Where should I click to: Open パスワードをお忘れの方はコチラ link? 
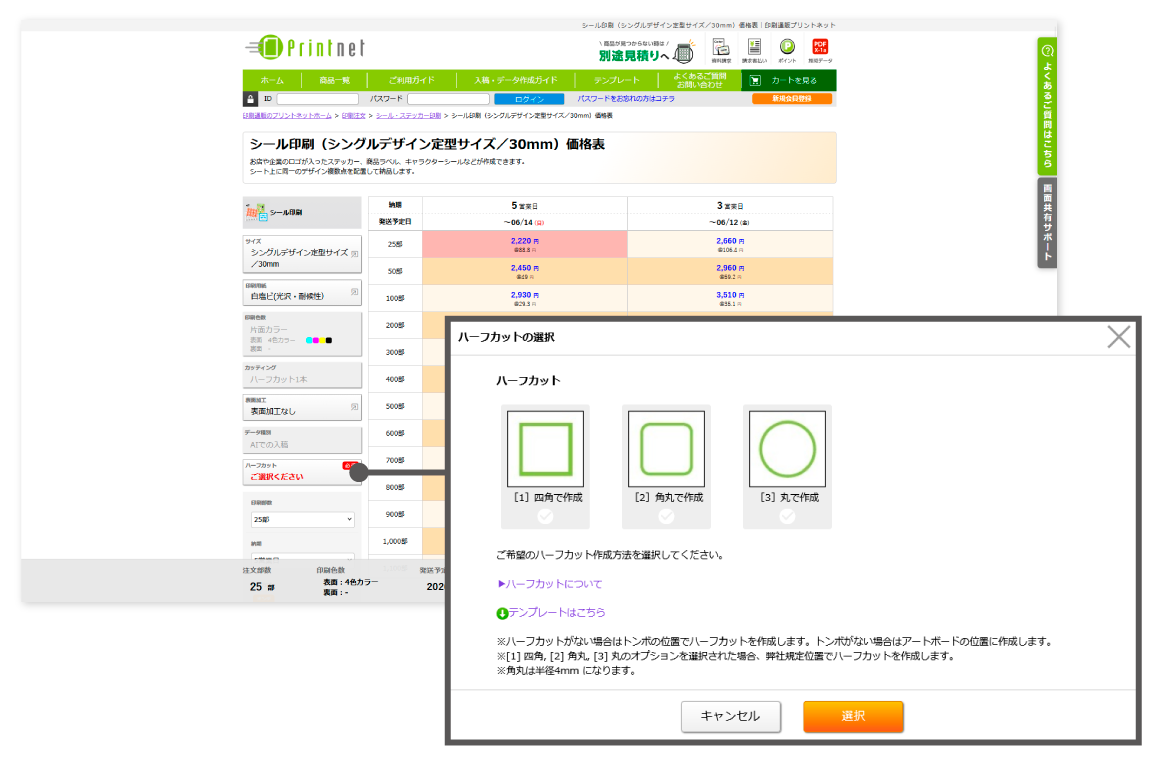point(625,99)
